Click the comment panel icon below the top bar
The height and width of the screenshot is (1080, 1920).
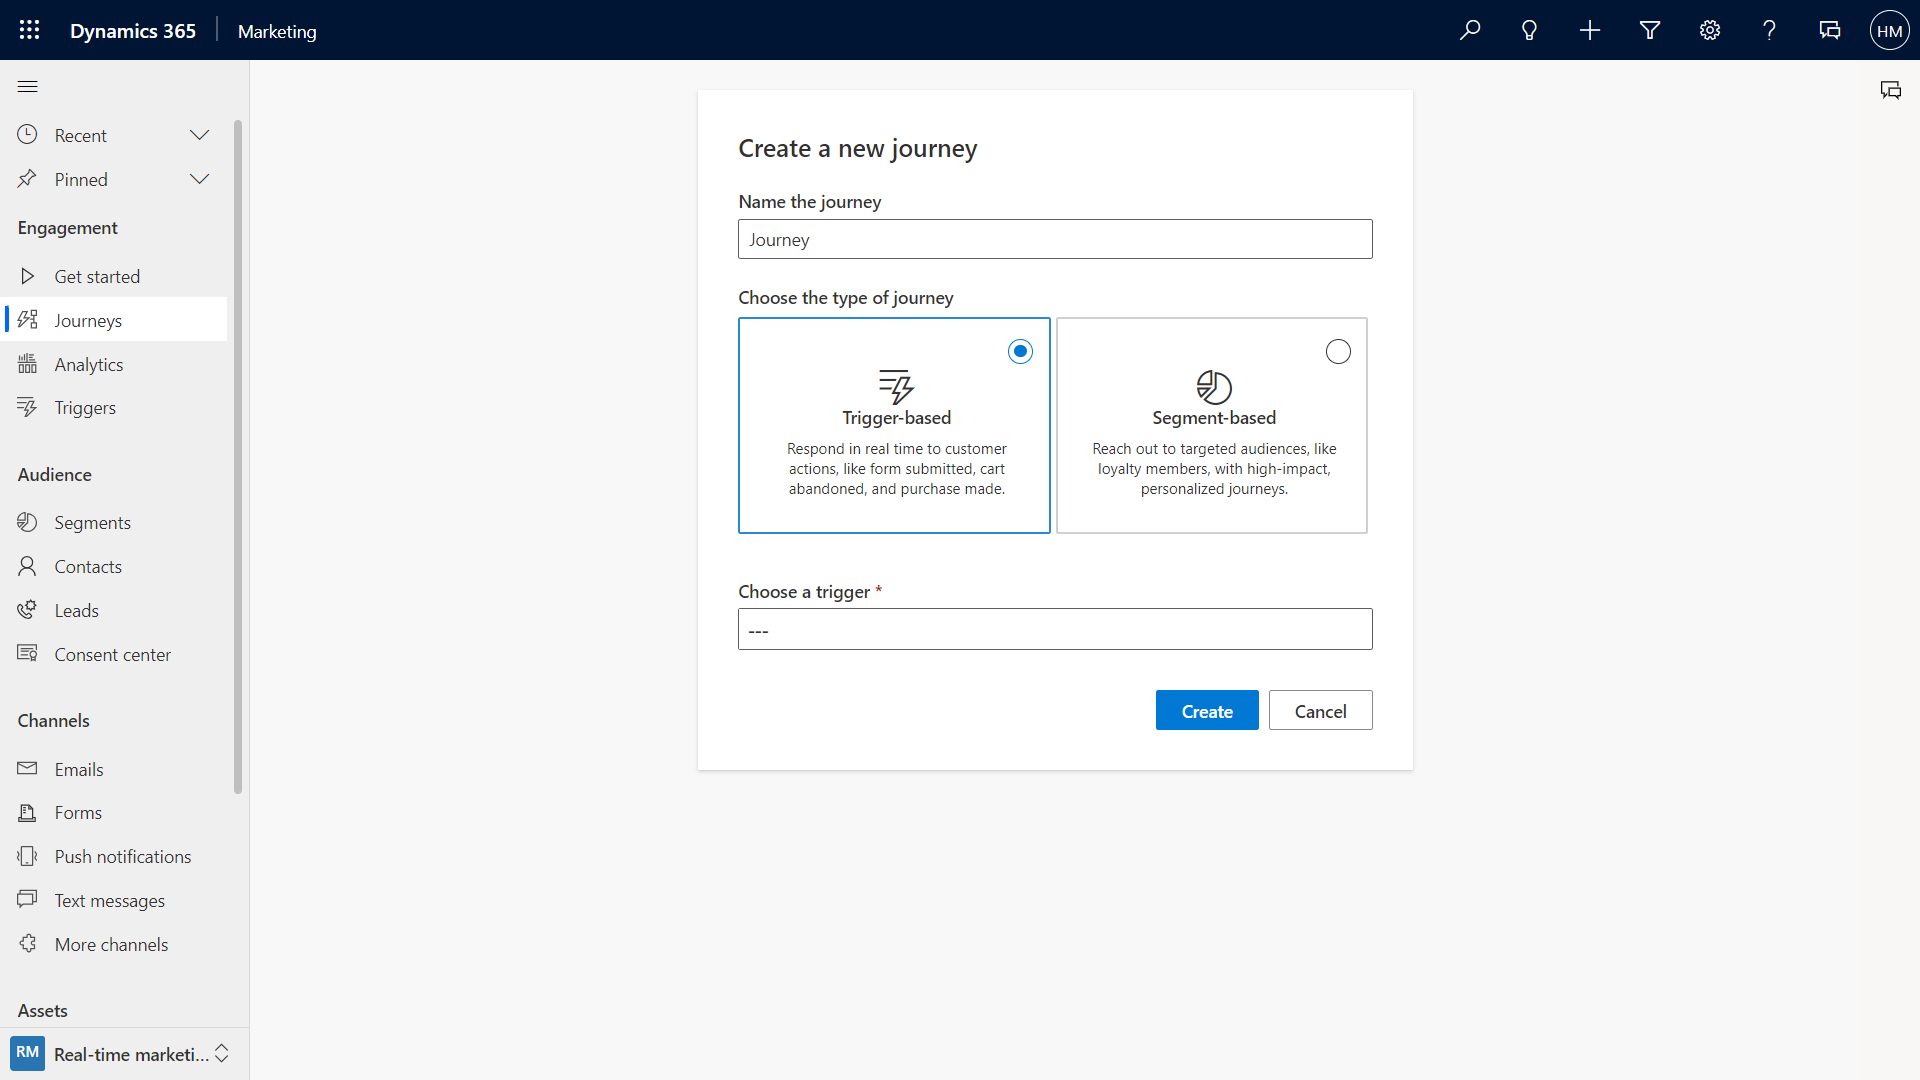point(1890,90)
